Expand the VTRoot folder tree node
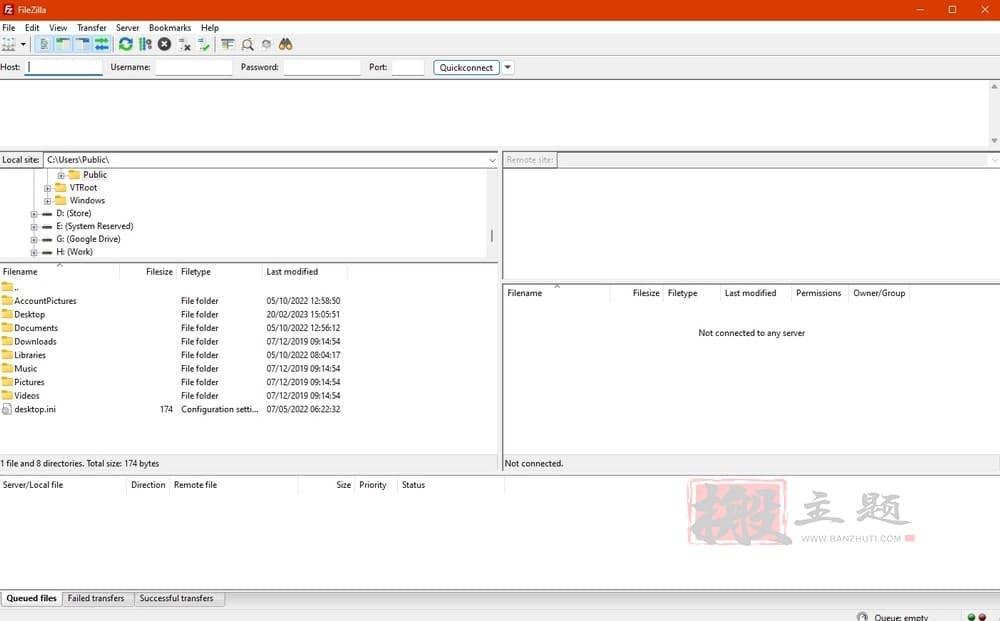The image size is (1000, 621). click(47, 188)
